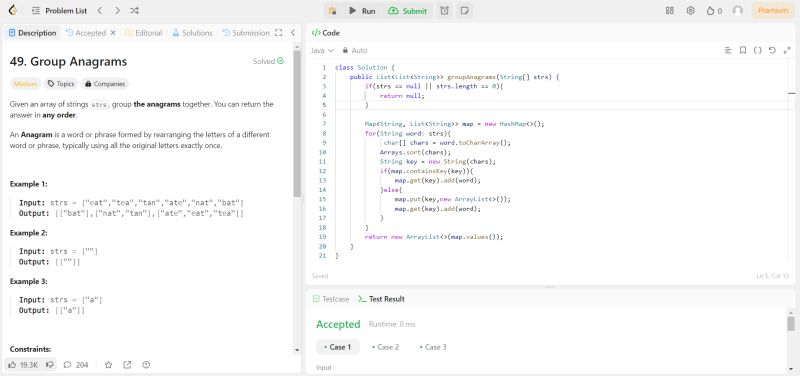Viewport: 800px width, 376px height.
Task: Format code with align icon
Action: (728, 50)
